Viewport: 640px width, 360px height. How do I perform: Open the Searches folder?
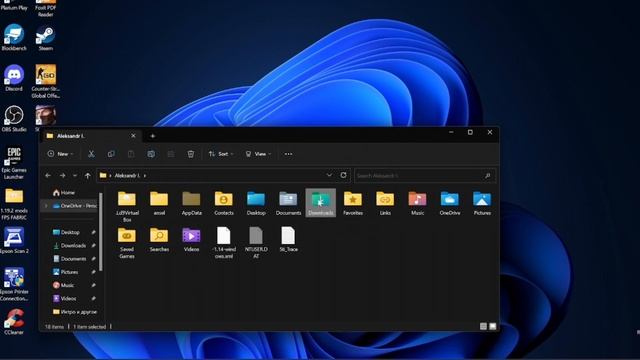(159, 240)
